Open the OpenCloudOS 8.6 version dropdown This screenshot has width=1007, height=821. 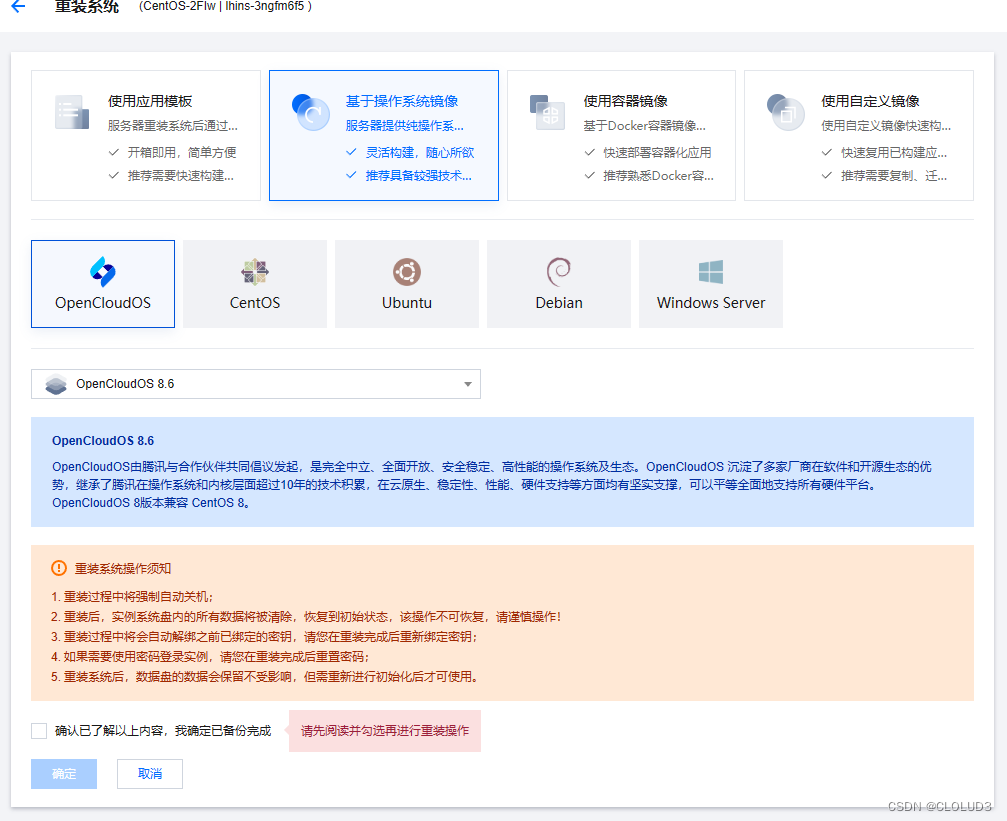(x=256, y=384)
